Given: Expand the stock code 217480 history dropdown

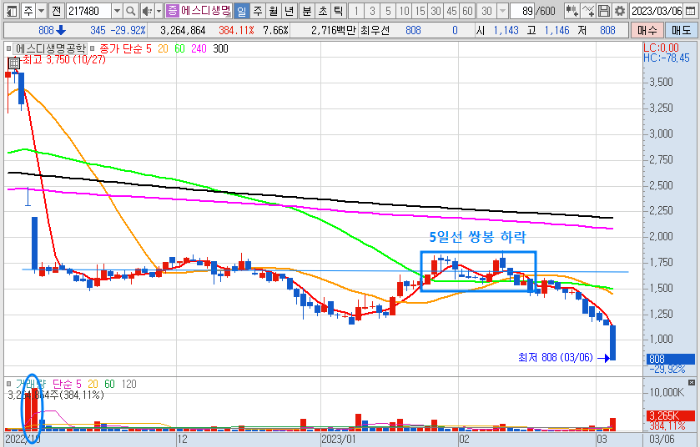Looking at the screenshot, I should [x=117, y=10].
